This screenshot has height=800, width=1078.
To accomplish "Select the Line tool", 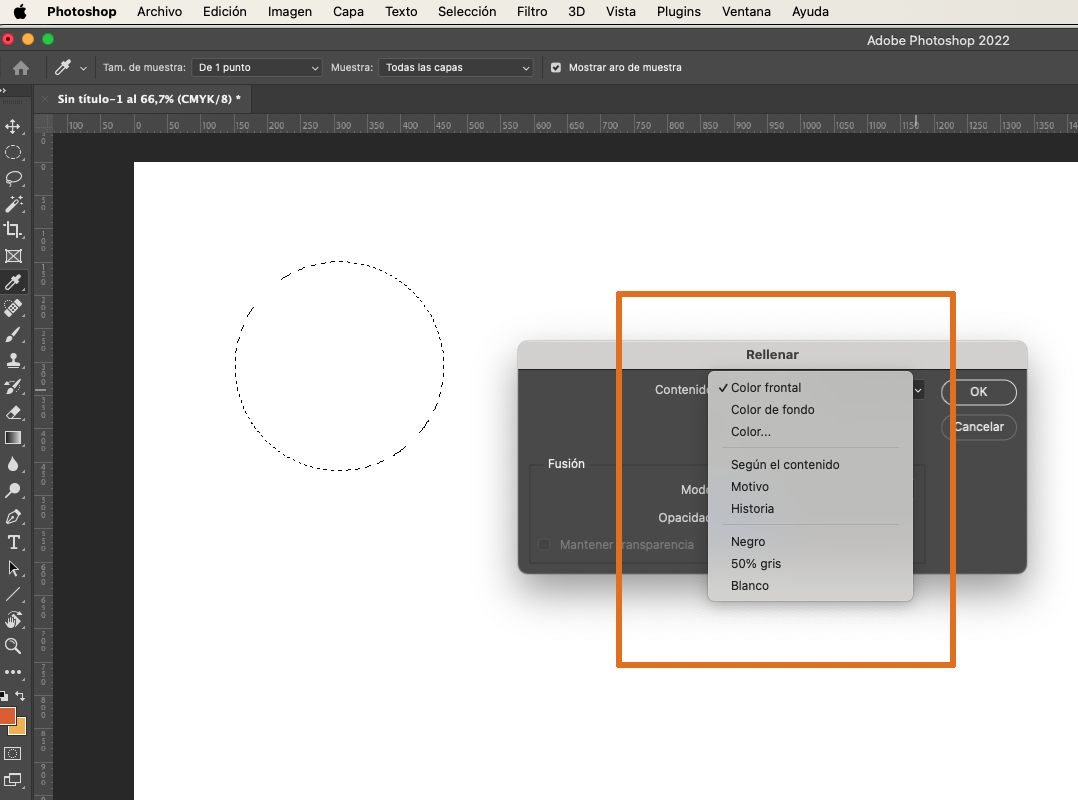I will (x=13, y=595).
